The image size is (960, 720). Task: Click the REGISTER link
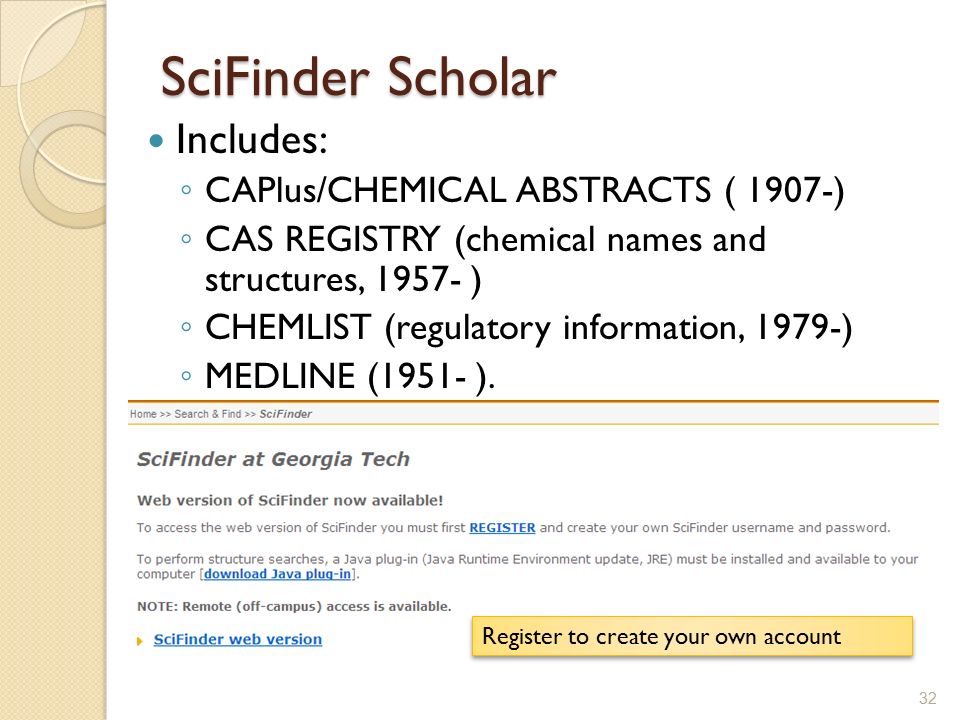tap(502, 528)
